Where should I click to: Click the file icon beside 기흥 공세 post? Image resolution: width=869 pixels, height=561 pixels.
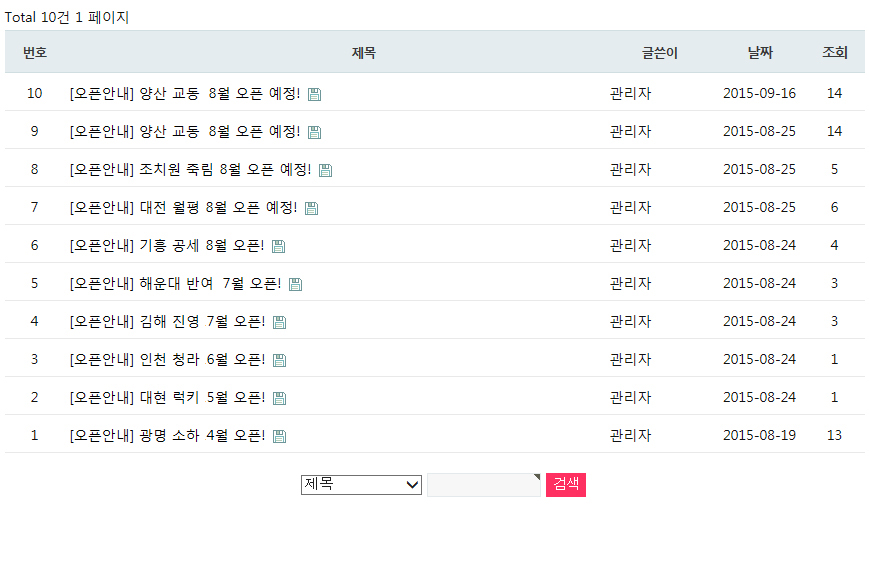coord(278,246)
